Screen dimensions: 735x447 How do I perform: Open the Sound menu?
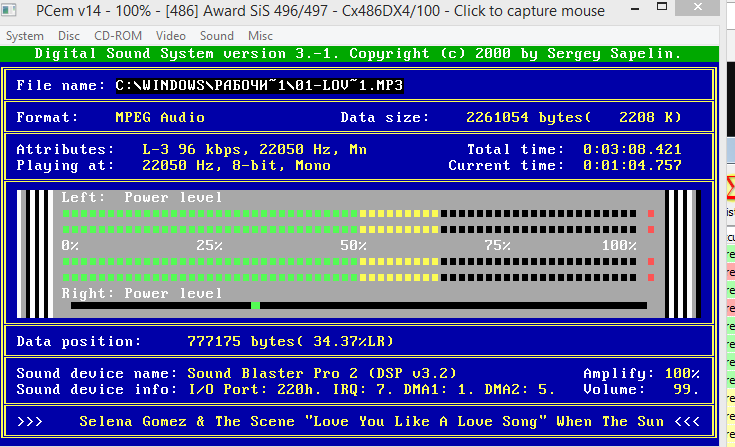[217, 36]
